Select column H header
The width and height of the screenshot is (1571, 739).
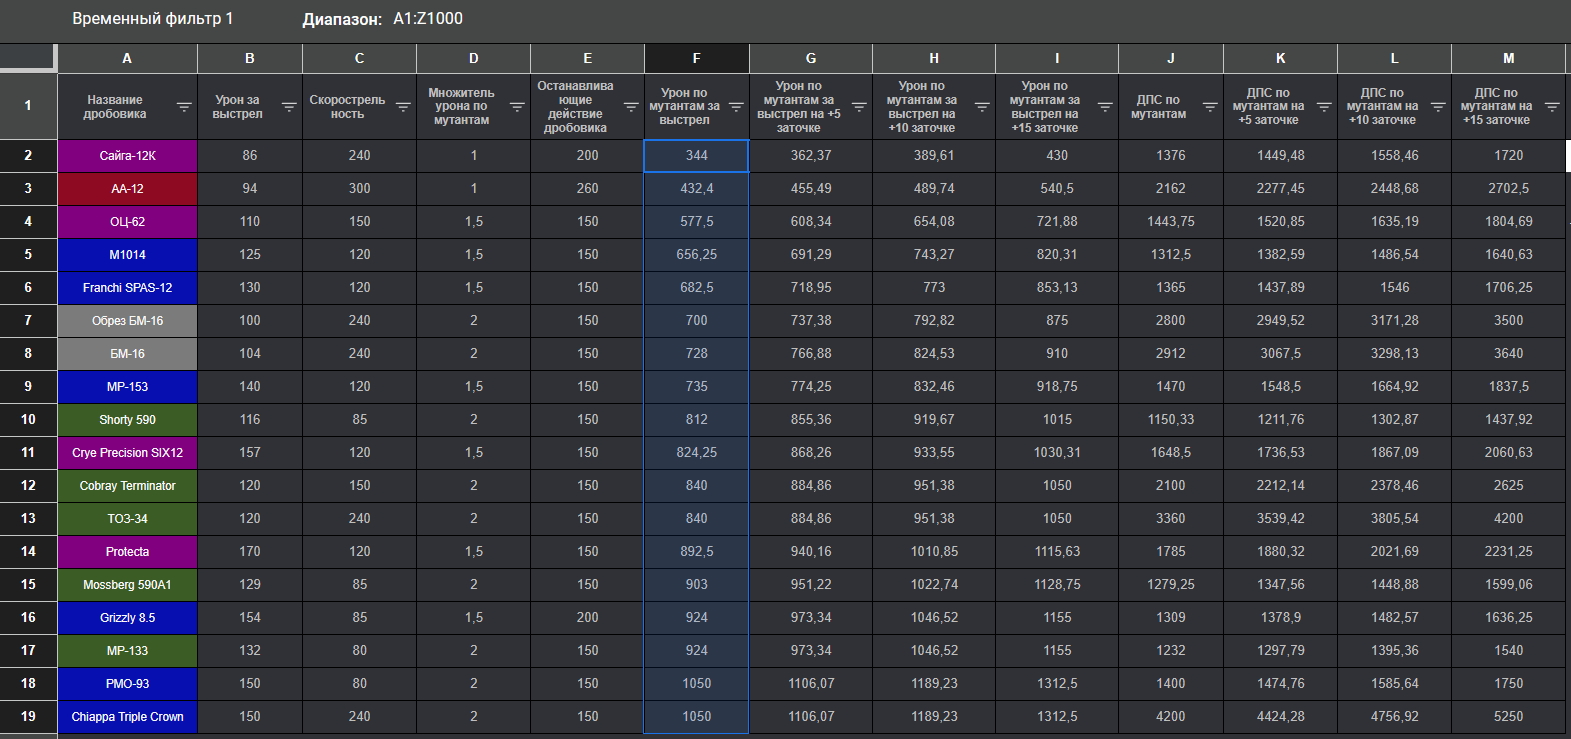[933, 58]
